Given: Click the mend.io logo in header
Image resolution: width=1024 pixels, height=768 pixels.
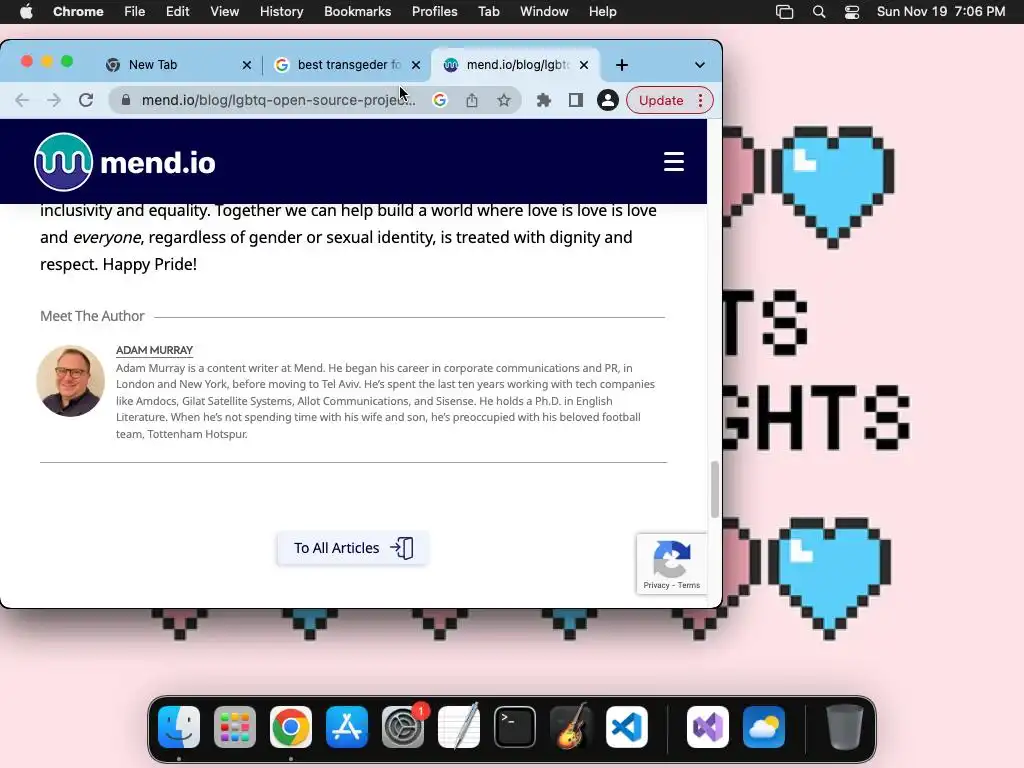Looking at the screenshot, I should click(x=125, y=162).
